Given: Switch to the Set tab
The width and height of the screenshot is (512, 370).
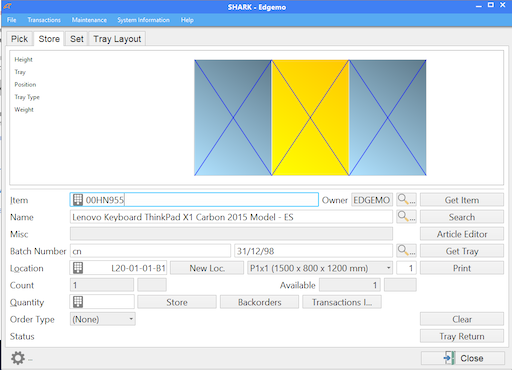Looking at the screenshot, I should [77, 39].
